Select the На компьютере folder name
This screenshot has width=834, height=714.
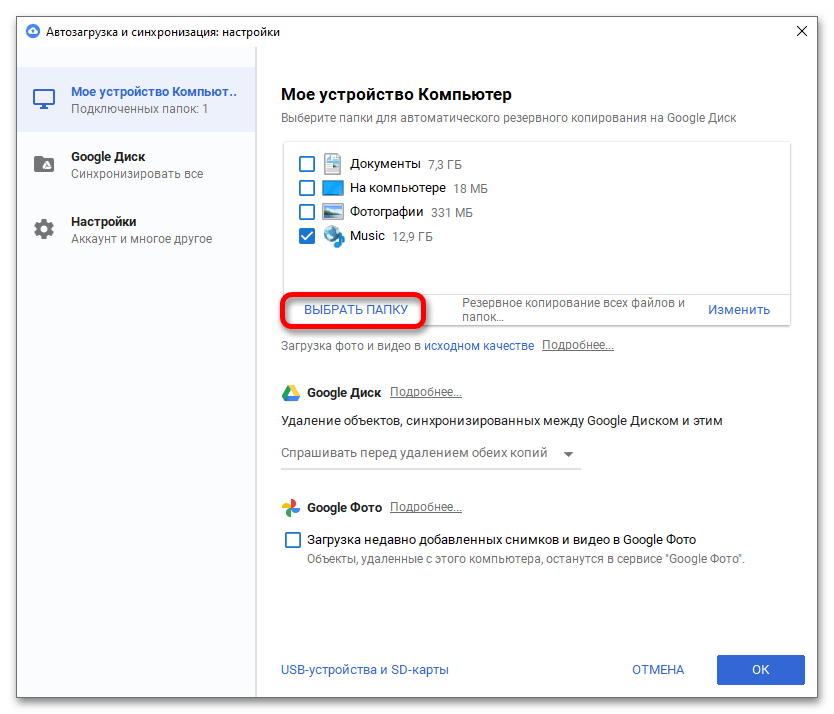pos(398,188)
